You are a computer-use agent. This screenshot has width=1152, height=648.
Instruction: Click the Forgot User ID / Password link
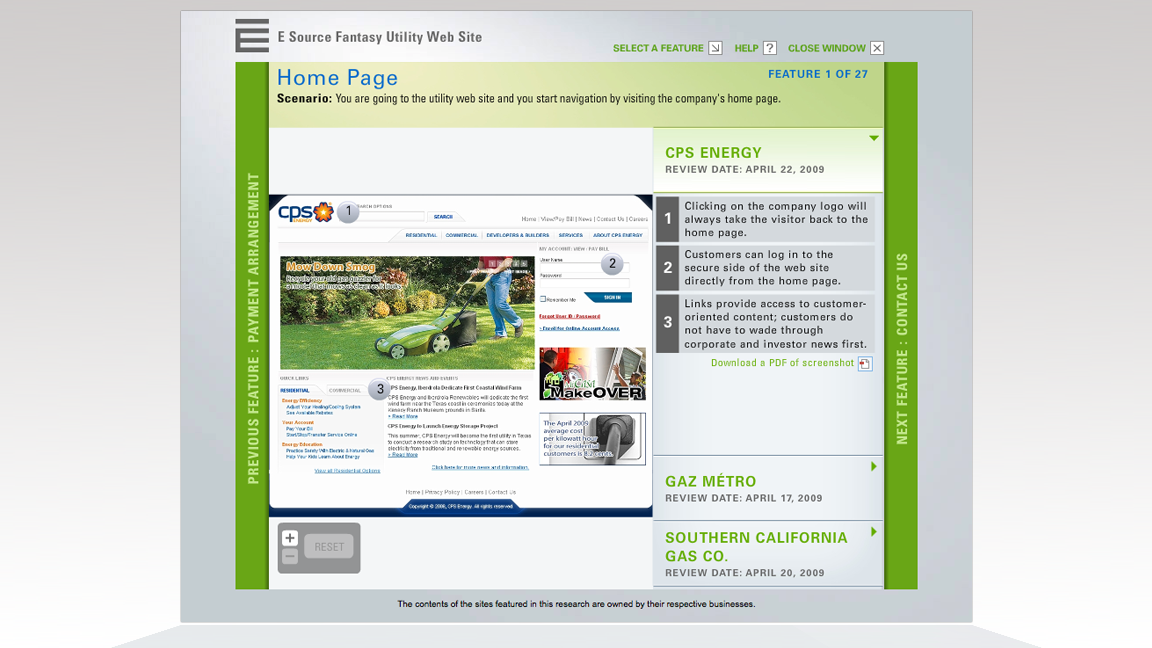tap(569, 316)
